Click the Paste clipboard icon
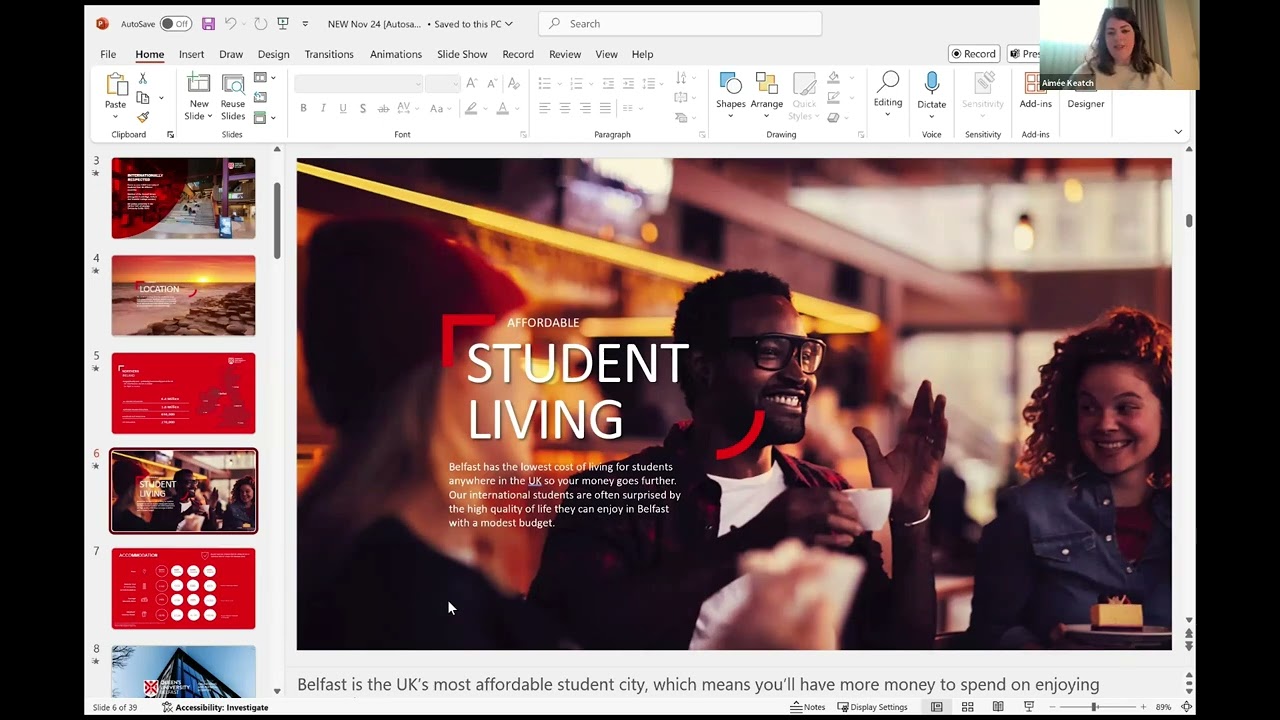Screen dimensions: 1280x720 pos(116,85)
